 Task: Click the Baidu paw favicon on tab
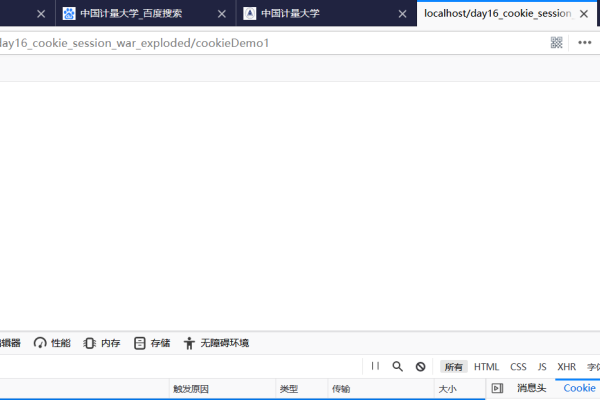pos(69,14)
